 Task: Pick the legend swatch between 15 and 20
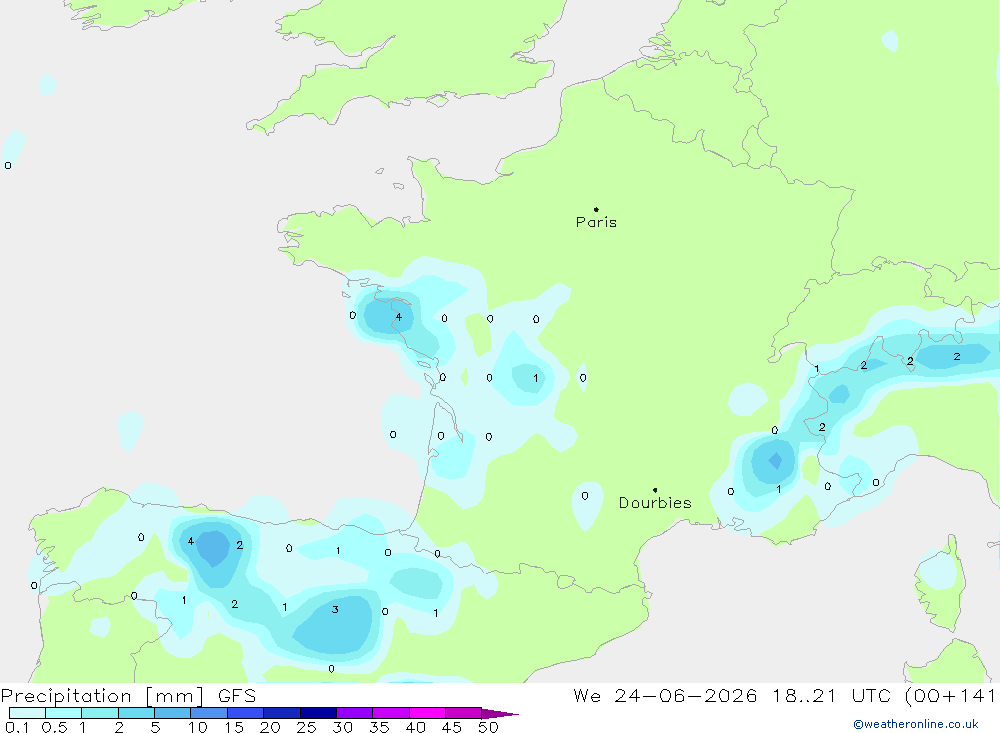tap(245, 713)
